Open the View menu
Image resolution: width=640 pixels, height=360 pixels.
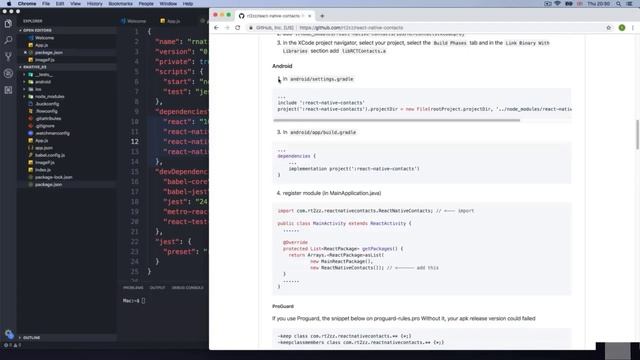75,4
